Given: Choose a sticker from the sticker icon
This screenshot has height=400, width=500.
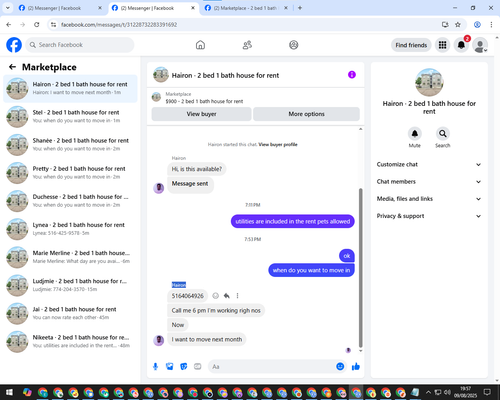Looking at the screenshot, I should (x=184, y=367).
